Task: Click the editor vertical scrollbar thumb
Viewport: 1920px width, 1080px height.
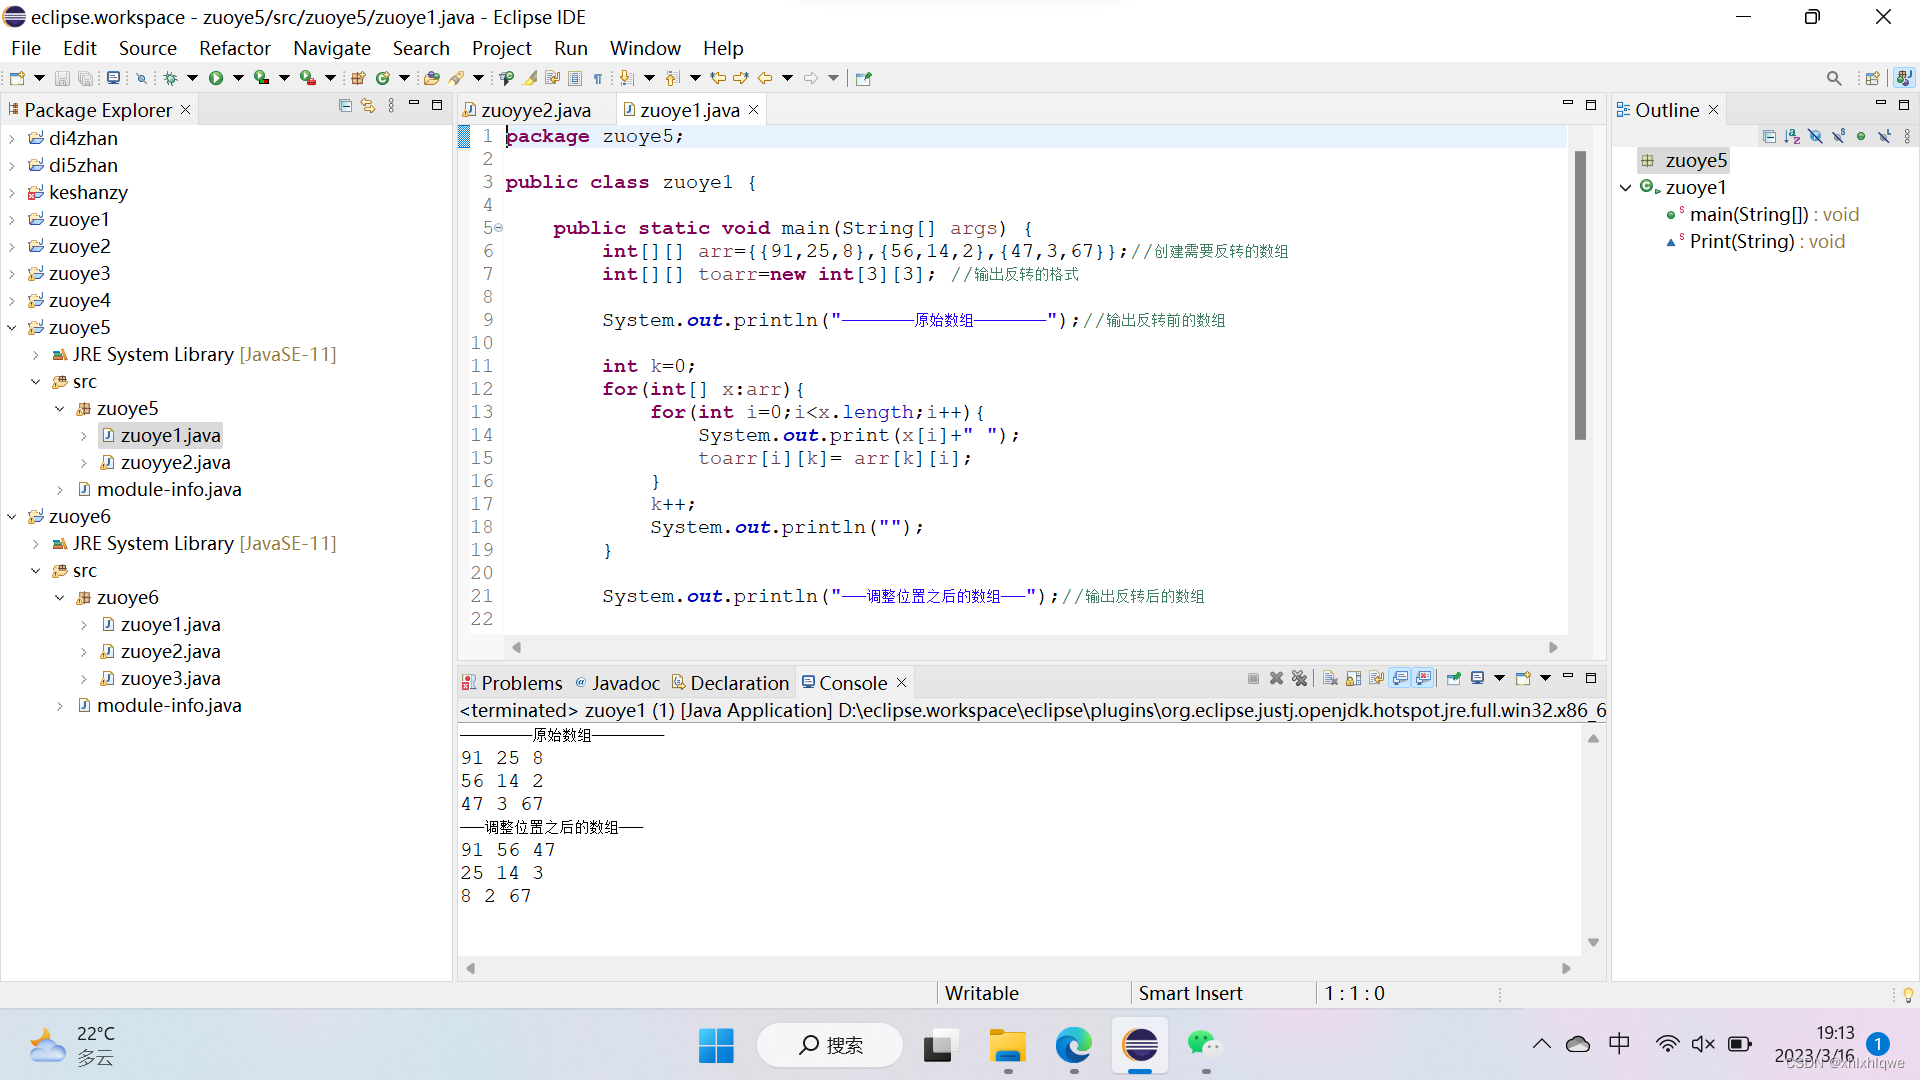Action: (1580, 295)
